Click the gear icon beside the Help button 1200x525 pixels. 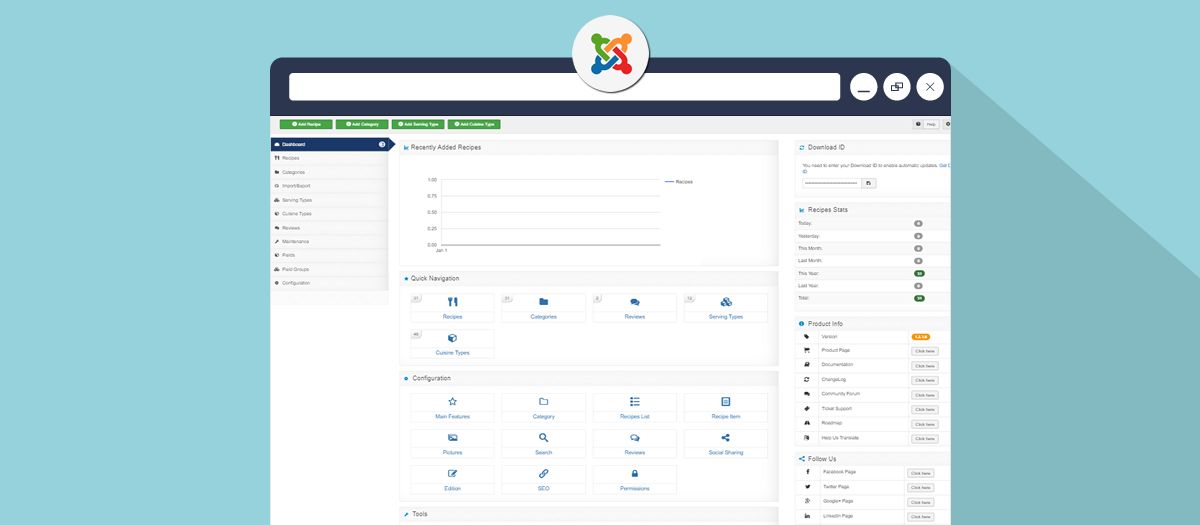click(x=948, y=124)
